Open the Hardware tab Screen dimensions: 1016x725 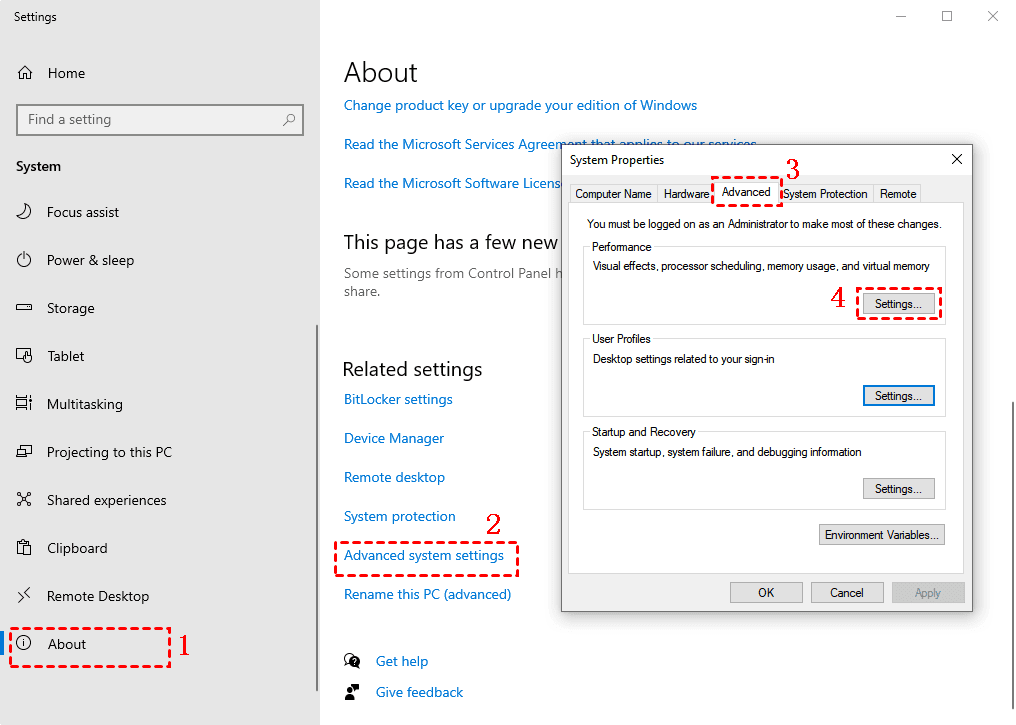point(686,193)
